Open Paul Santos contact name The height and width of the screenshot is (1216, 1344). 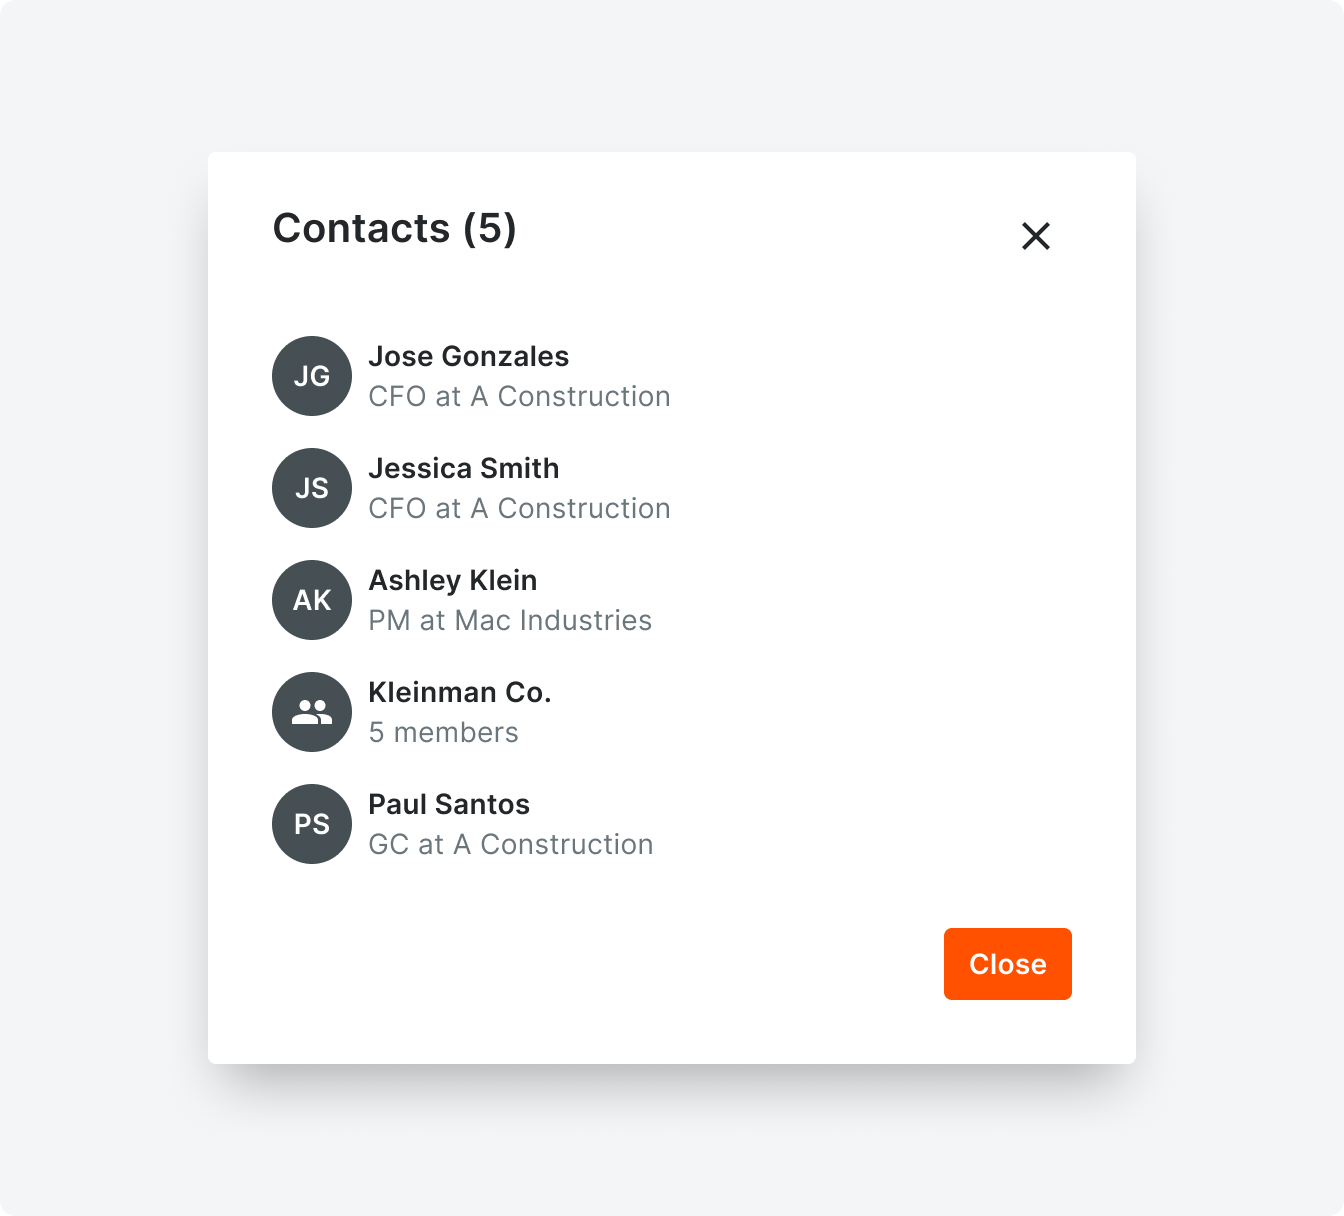click(x=449, y=805)
